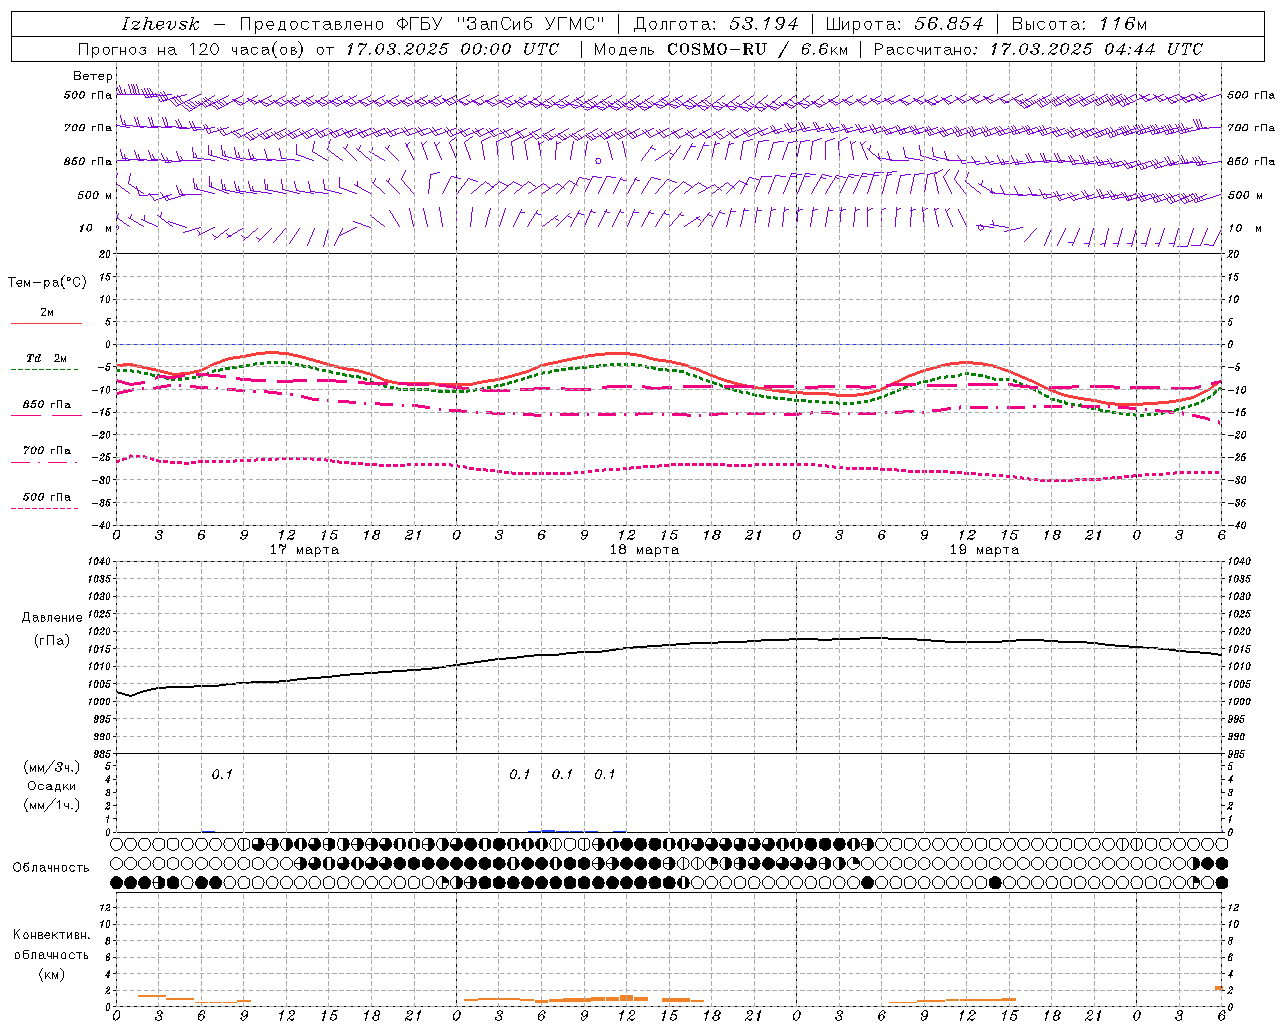
Task: Click the 'Облачность' panel label
Action: (51, 868)
